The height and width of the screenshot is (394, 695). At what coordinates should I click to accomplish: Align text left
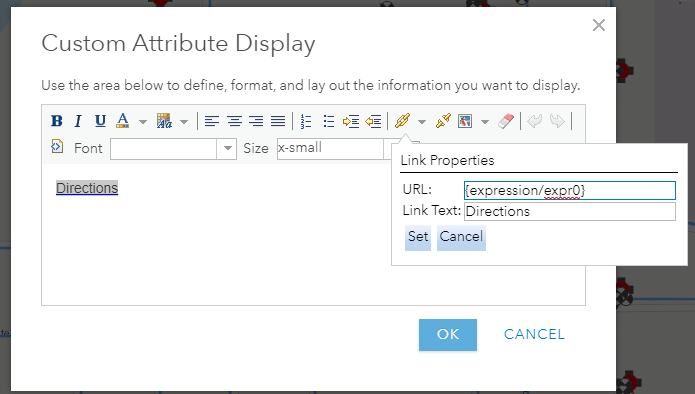click(x=212, y=121)
